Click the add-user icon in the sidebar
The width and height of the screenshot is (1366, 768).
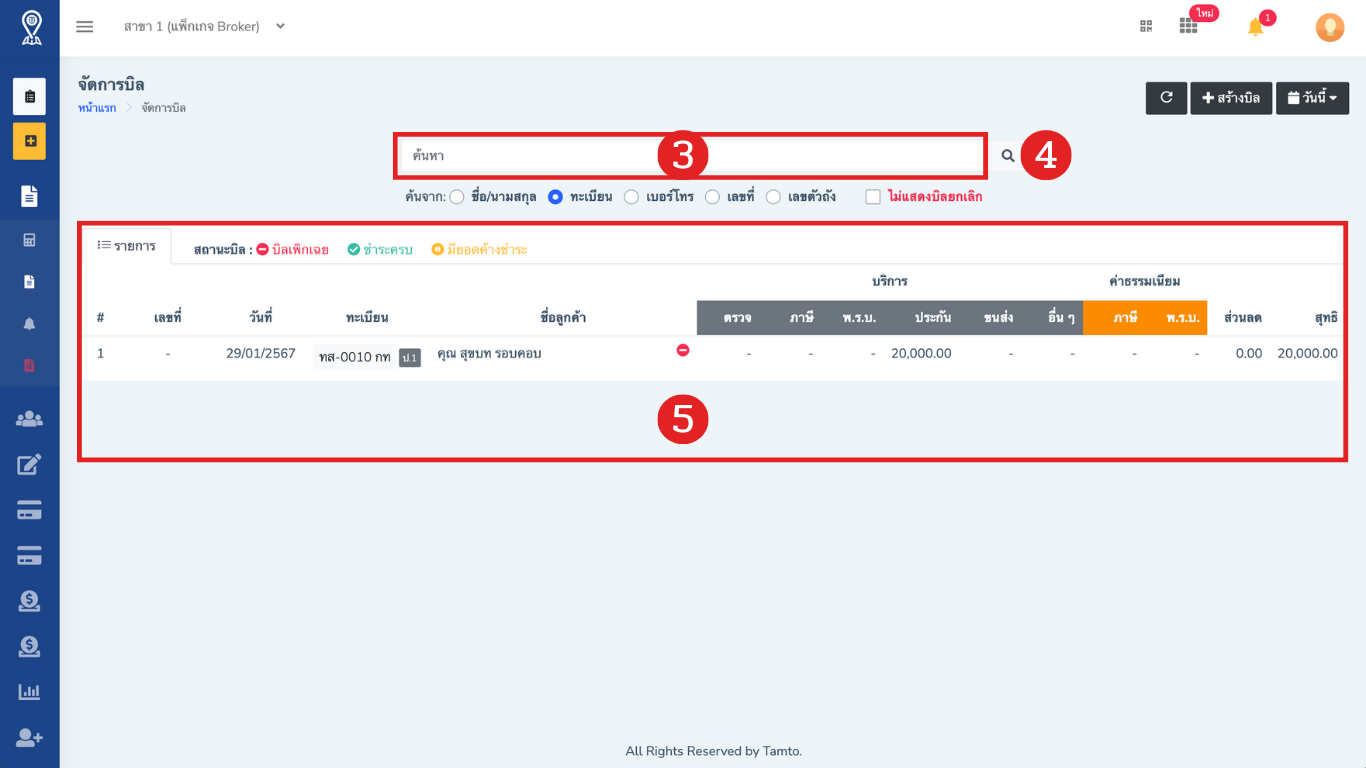click(29, 738)
